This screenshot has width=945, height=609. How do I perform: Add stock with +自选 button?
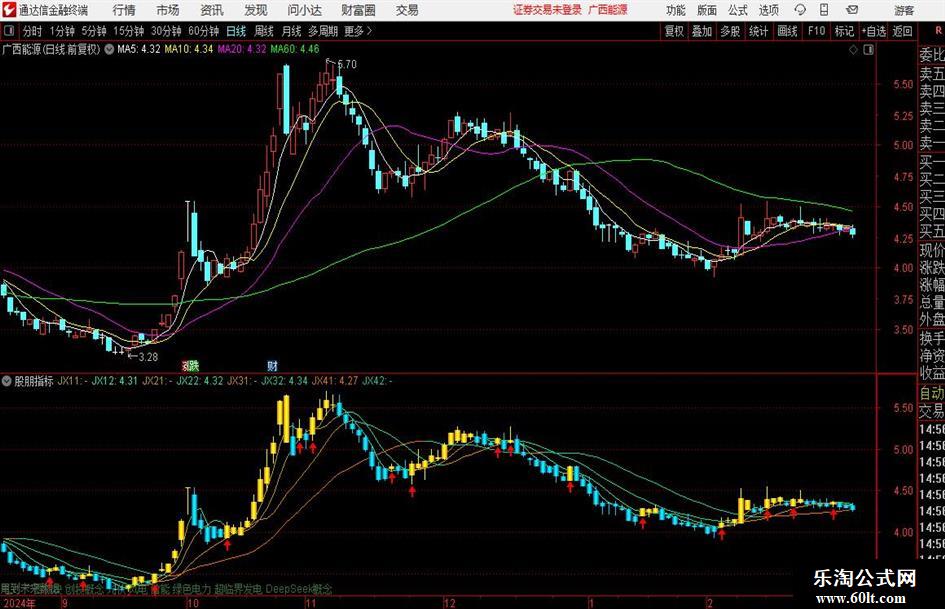874,31
